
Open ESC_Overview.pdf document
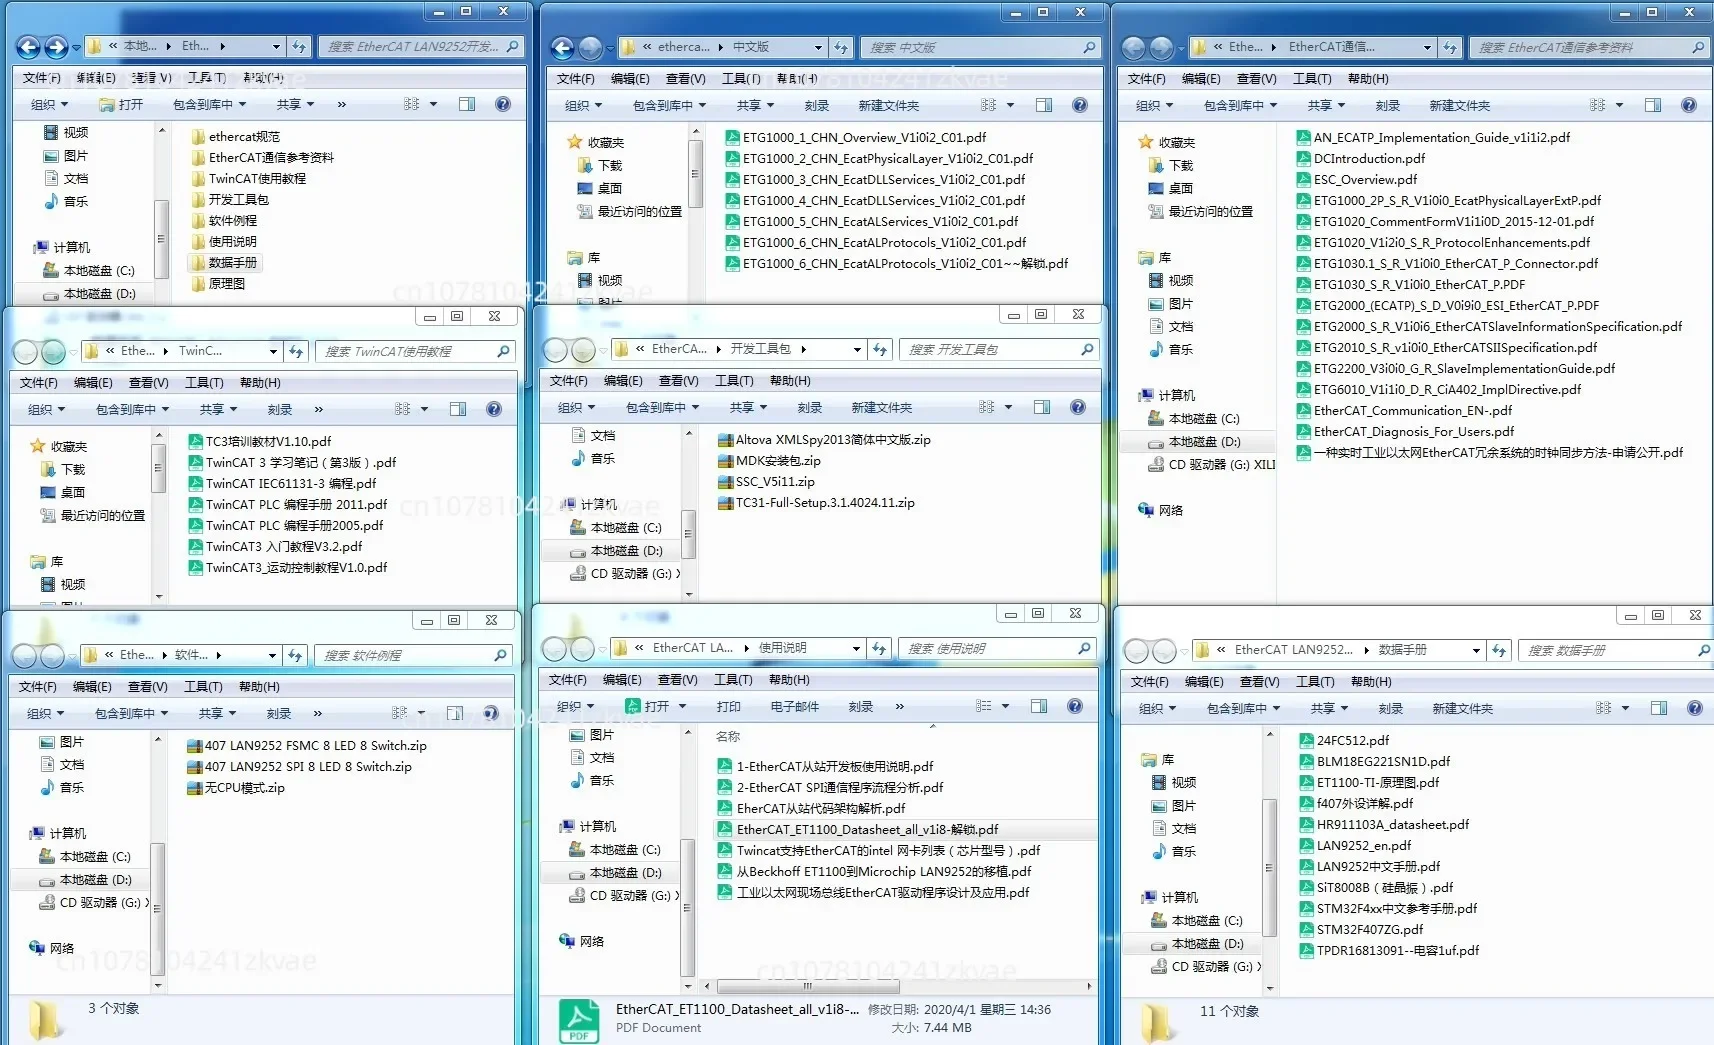click(x=1356, y=179)
